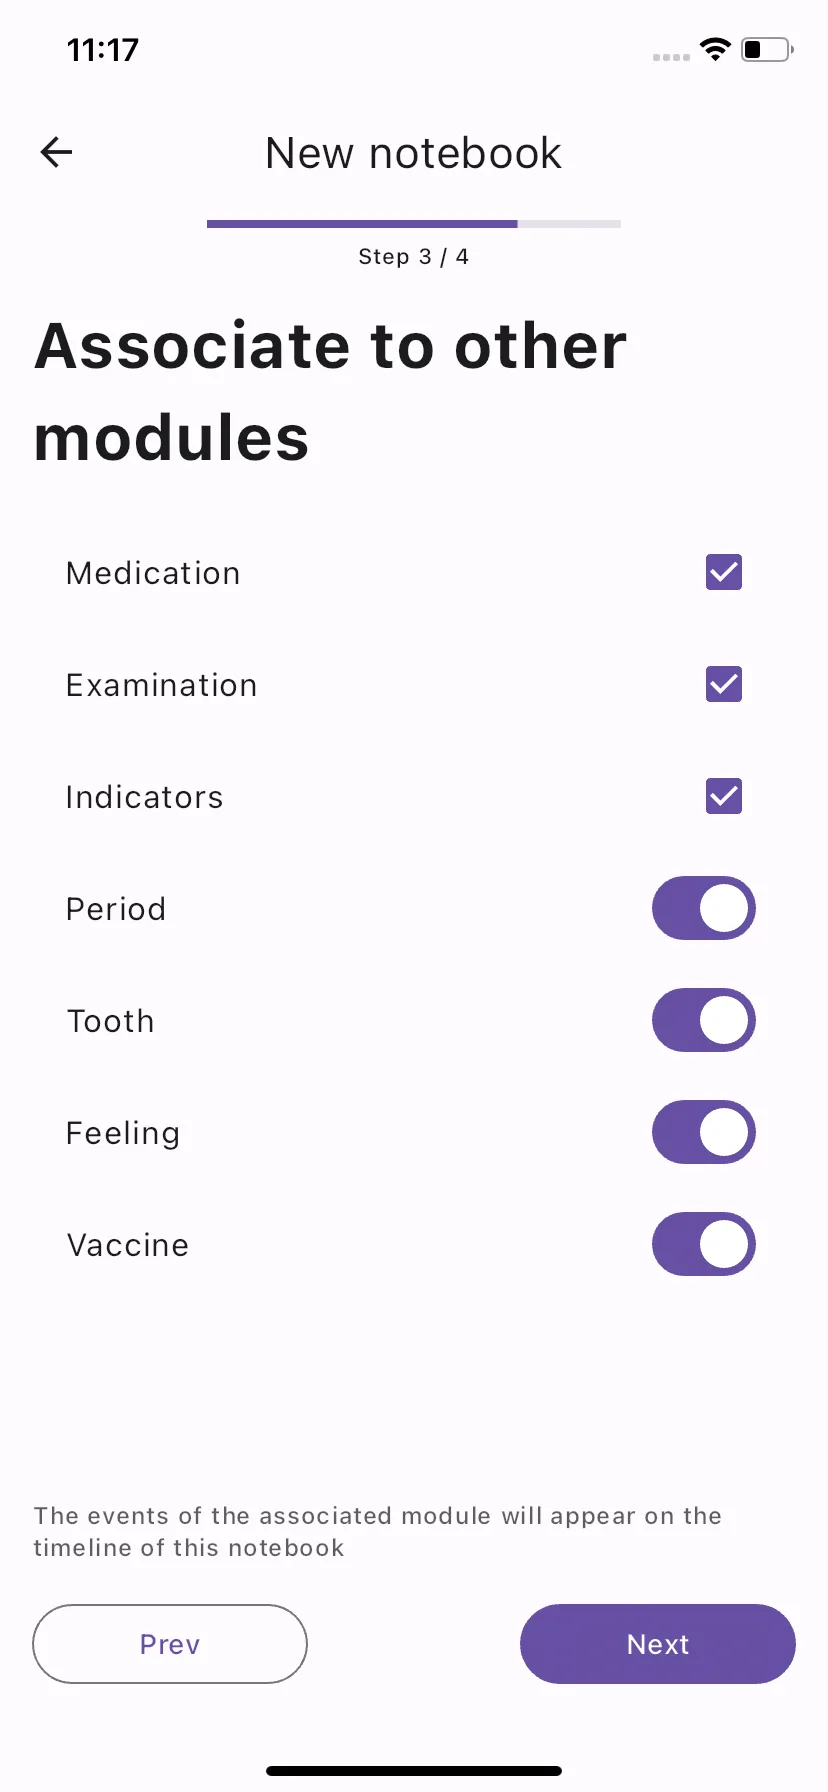Uncheck the Medication checkbox

coord(724,573)
